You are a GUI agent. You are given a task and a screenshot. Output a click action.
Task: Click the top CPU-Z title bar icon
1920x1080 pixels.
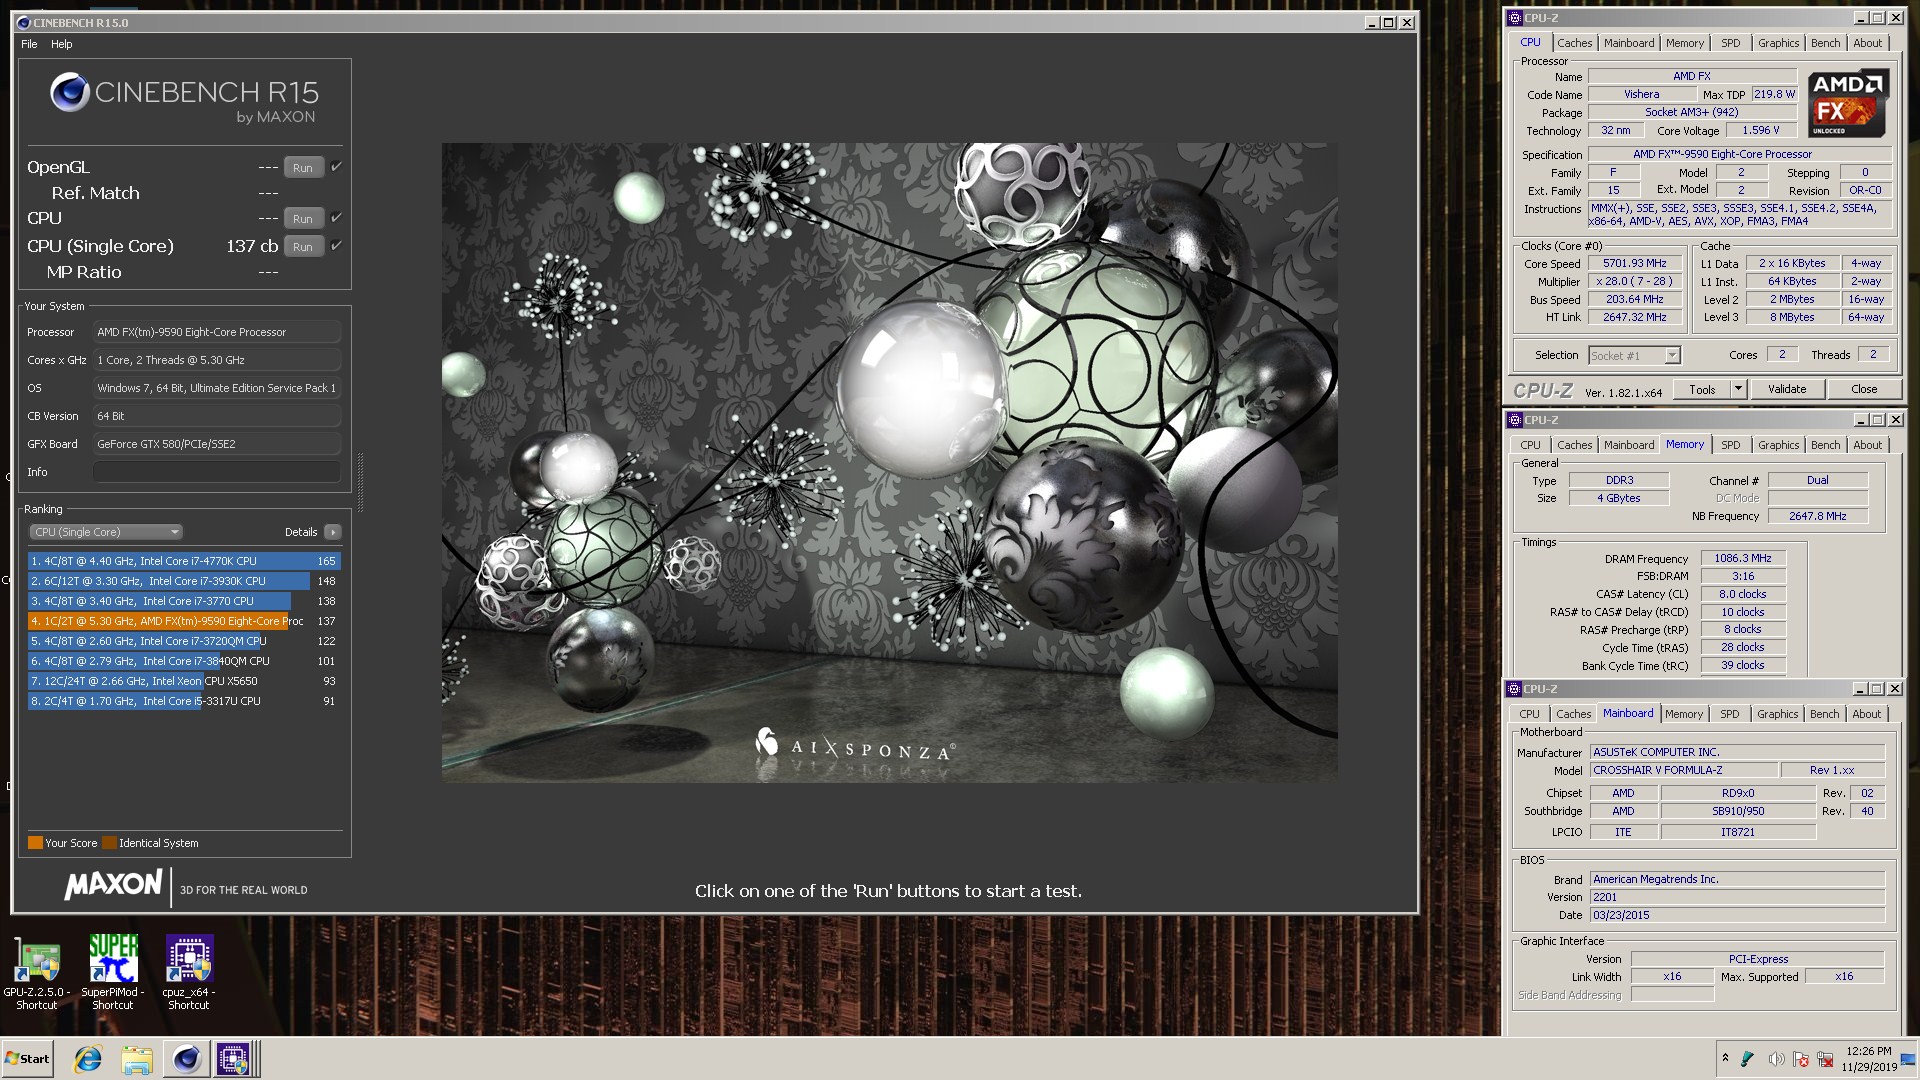point(1515,18)
